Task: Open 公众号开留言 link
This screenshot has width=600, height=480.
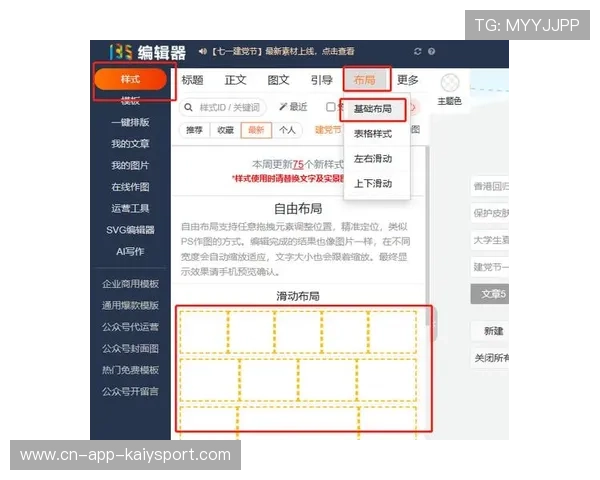Action: 130,391
